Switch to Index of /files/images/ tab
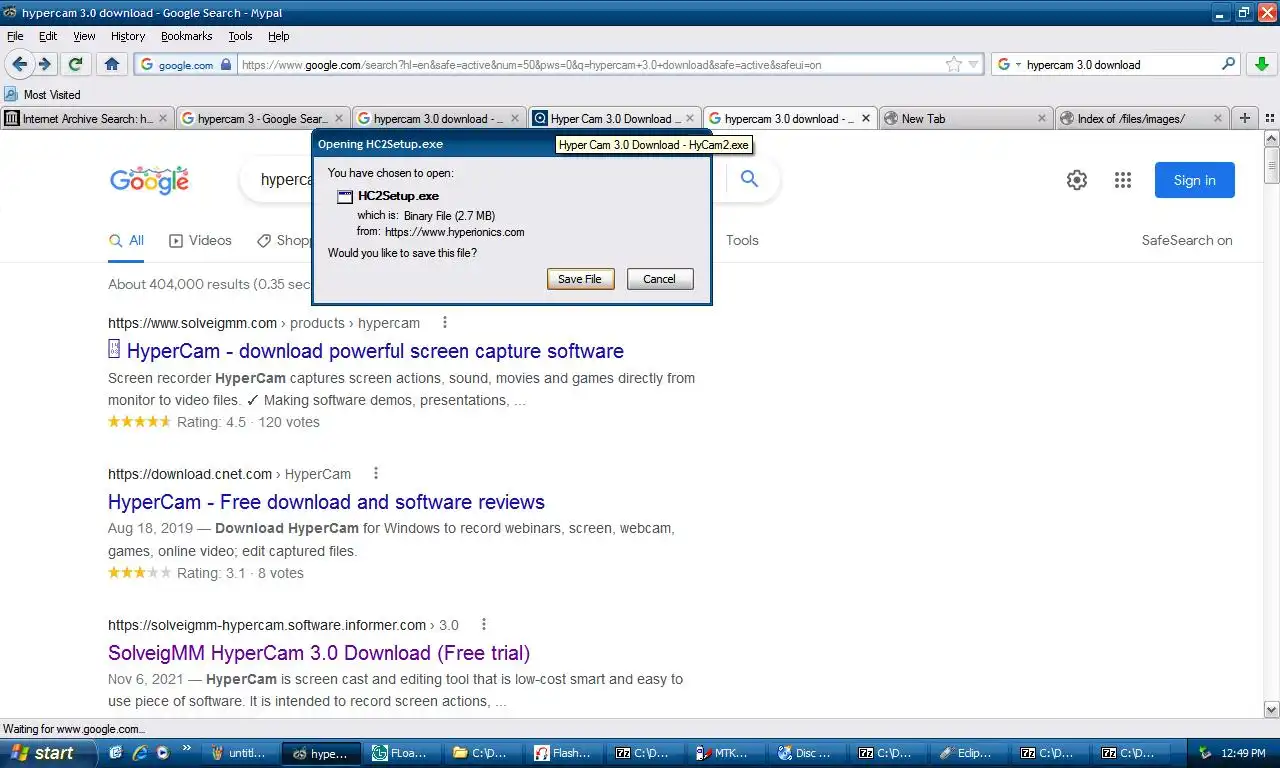Screen dimensions: 1280x768 point(1142,118)
